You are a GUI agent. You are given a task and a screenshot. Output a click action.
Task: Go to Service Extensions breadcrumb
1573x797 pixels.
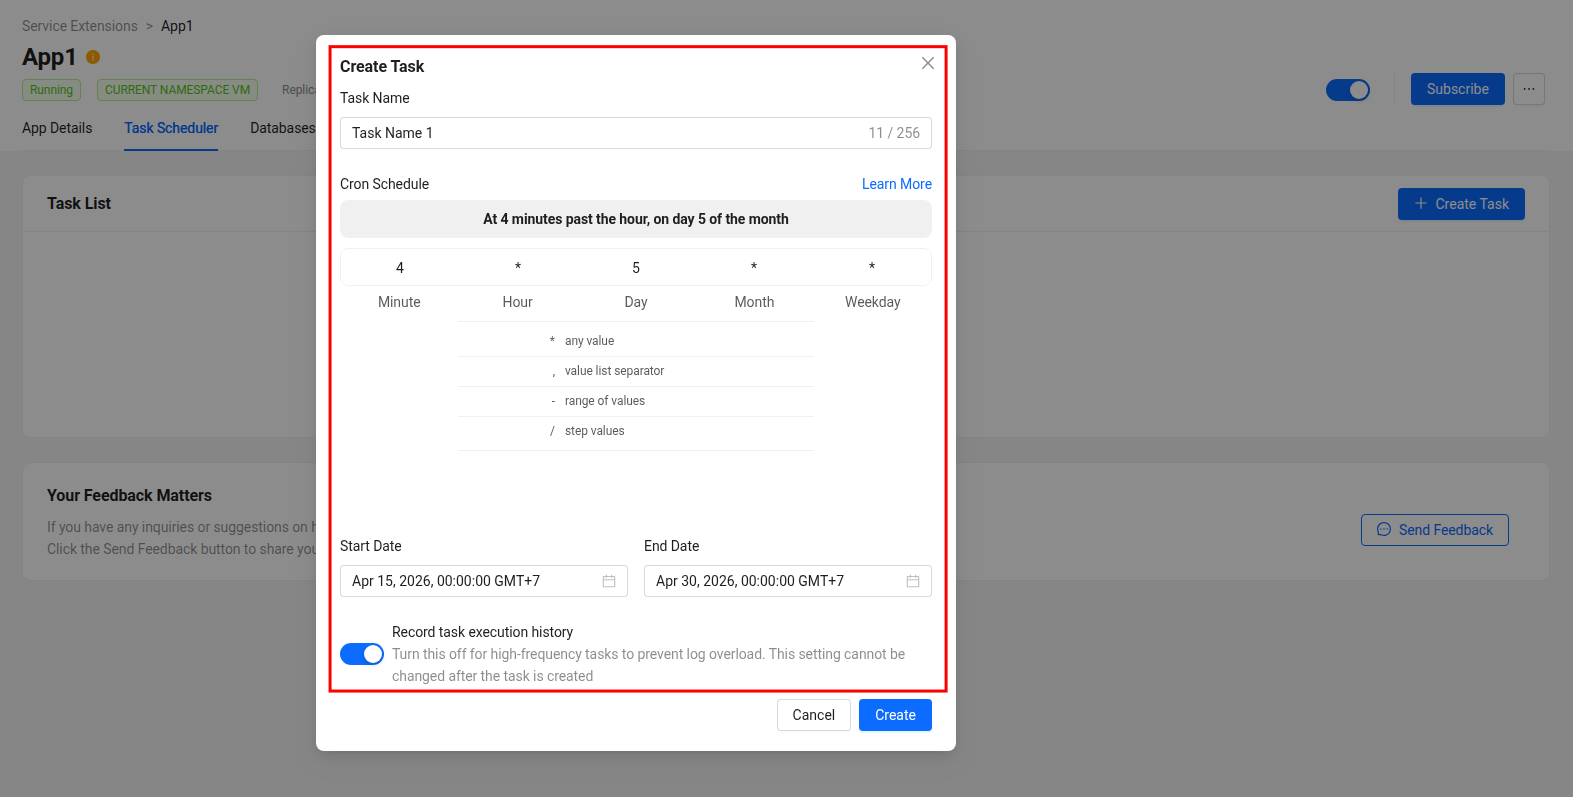[80, 26]
